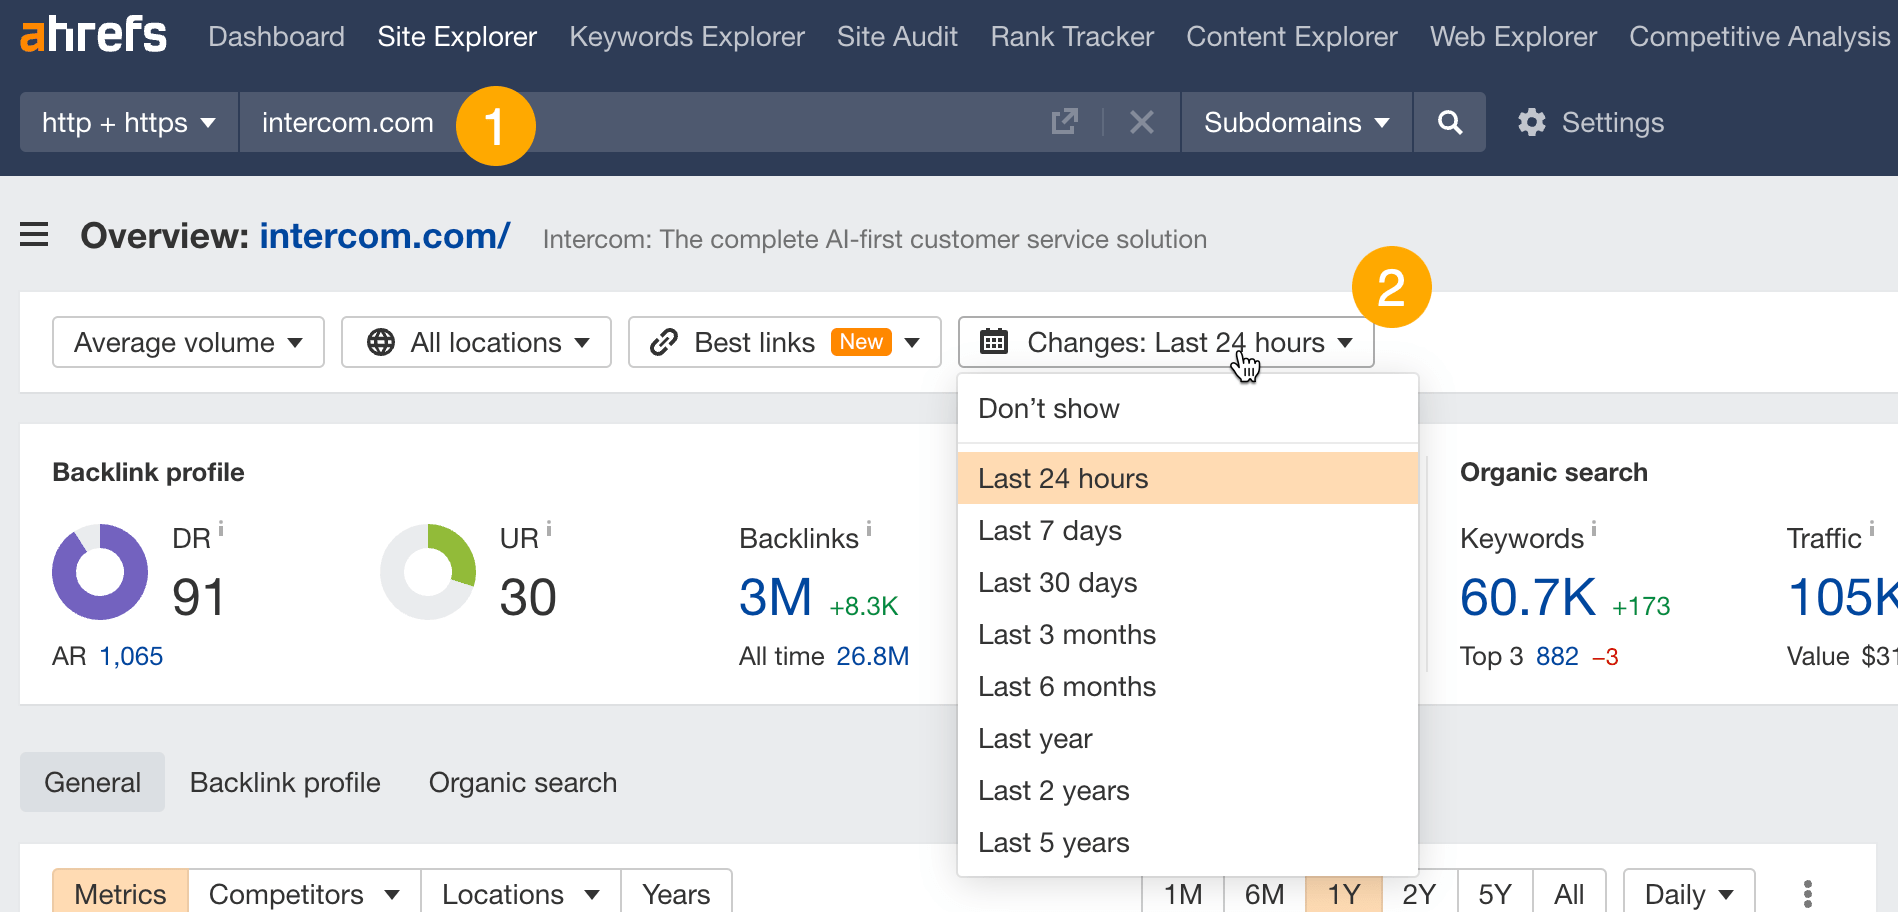Switch to the Backlink profile tab
The height and width of the screenshot is (912, 1898).
(x=284, y=782)
